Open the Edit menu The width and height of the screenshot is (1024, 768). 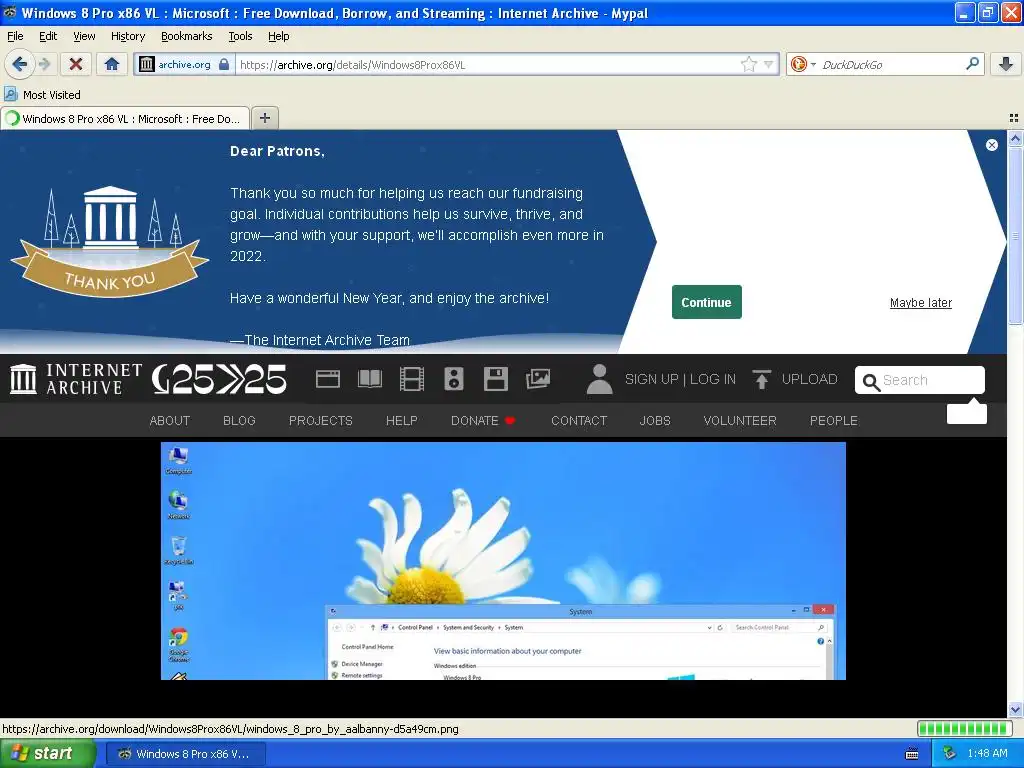pyautogui.click(x=48, y=36)
